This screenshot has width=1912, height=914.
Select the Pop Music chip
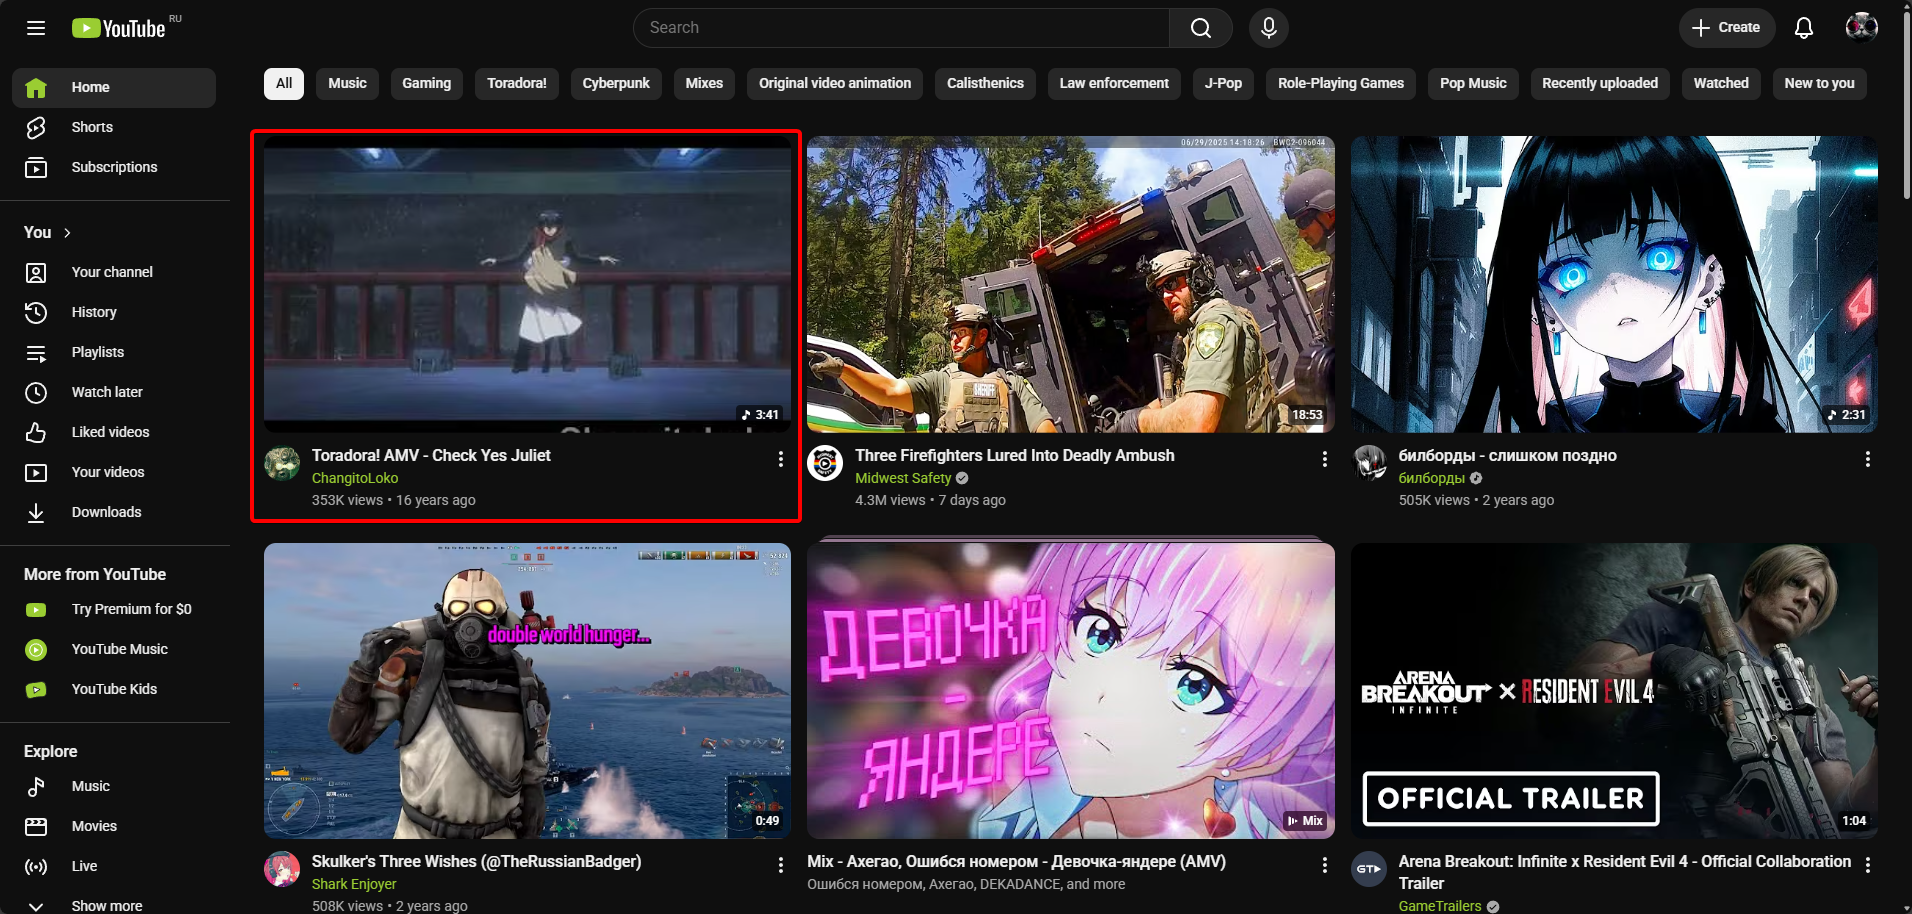pyautogui.click(x=1473, y=84)
